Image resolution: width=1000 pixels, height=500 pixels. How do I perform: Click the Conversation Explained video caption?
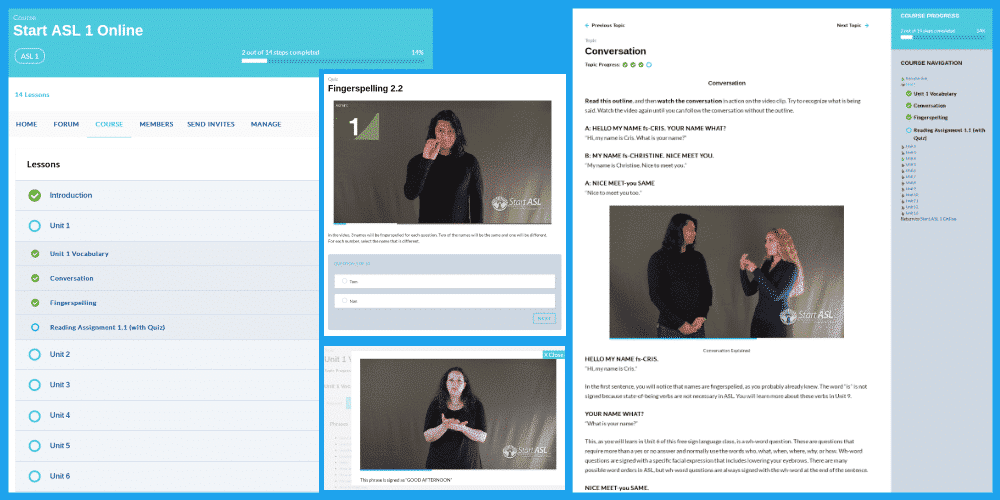click(x=726, y=351)
